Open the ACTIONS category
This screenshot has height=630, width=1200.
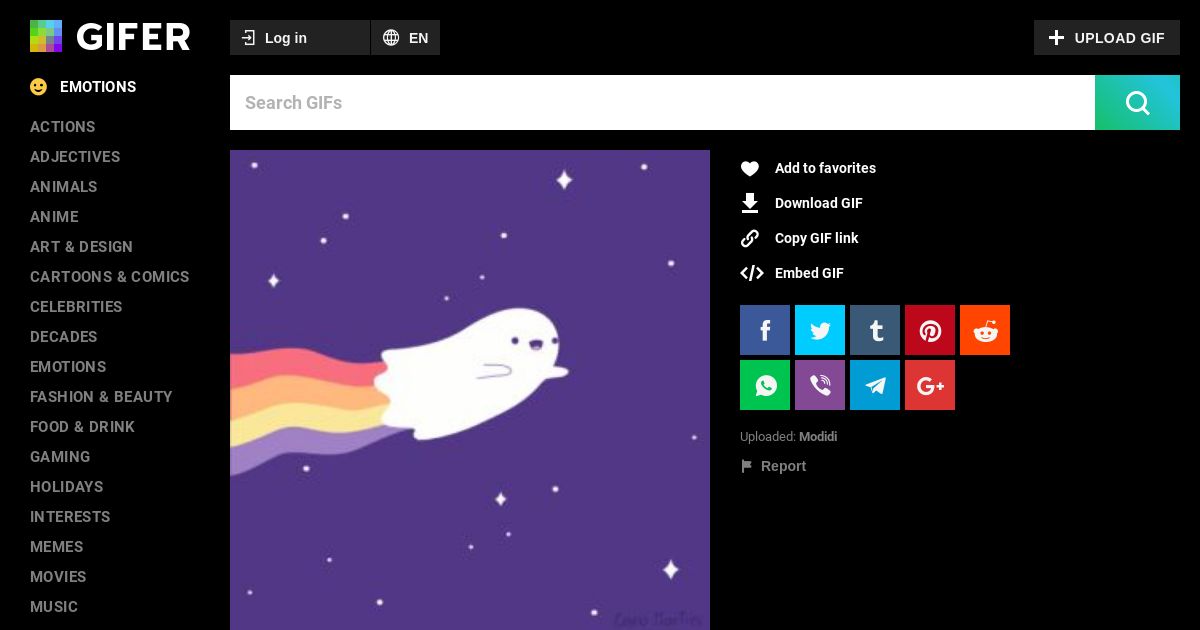[63, 127]
